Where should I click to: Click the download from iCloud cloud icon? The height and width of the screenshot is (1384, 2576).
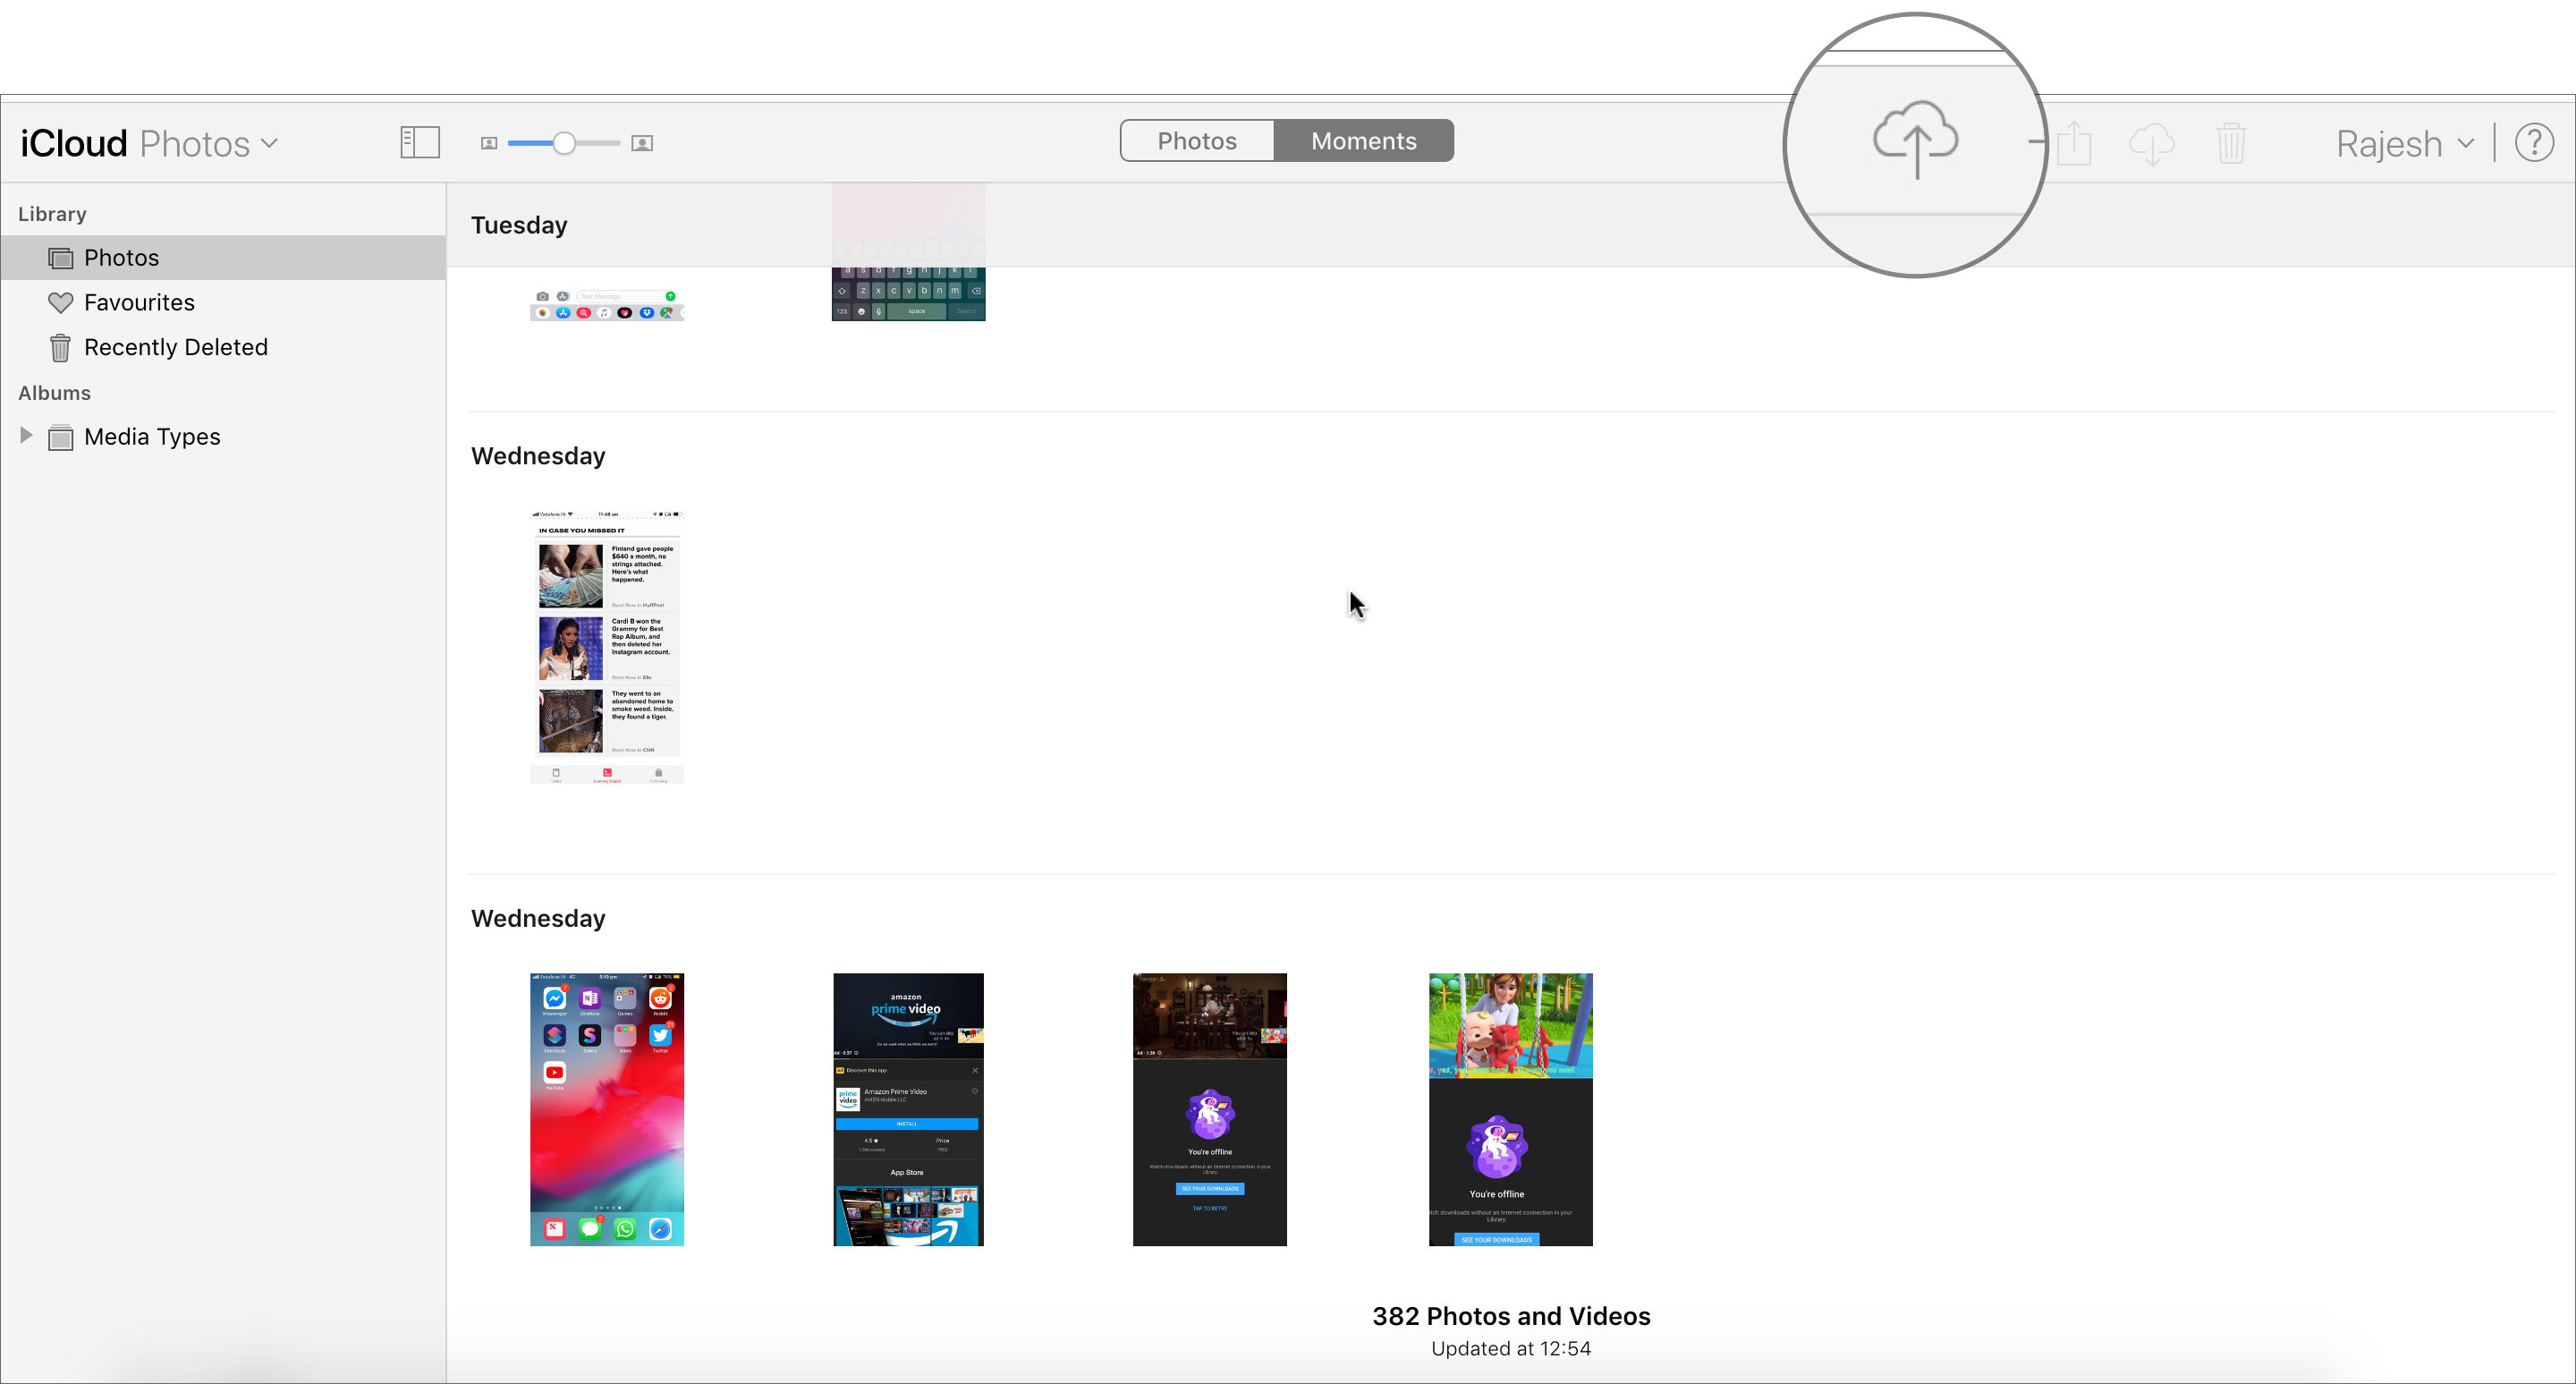coord(2152,143)
